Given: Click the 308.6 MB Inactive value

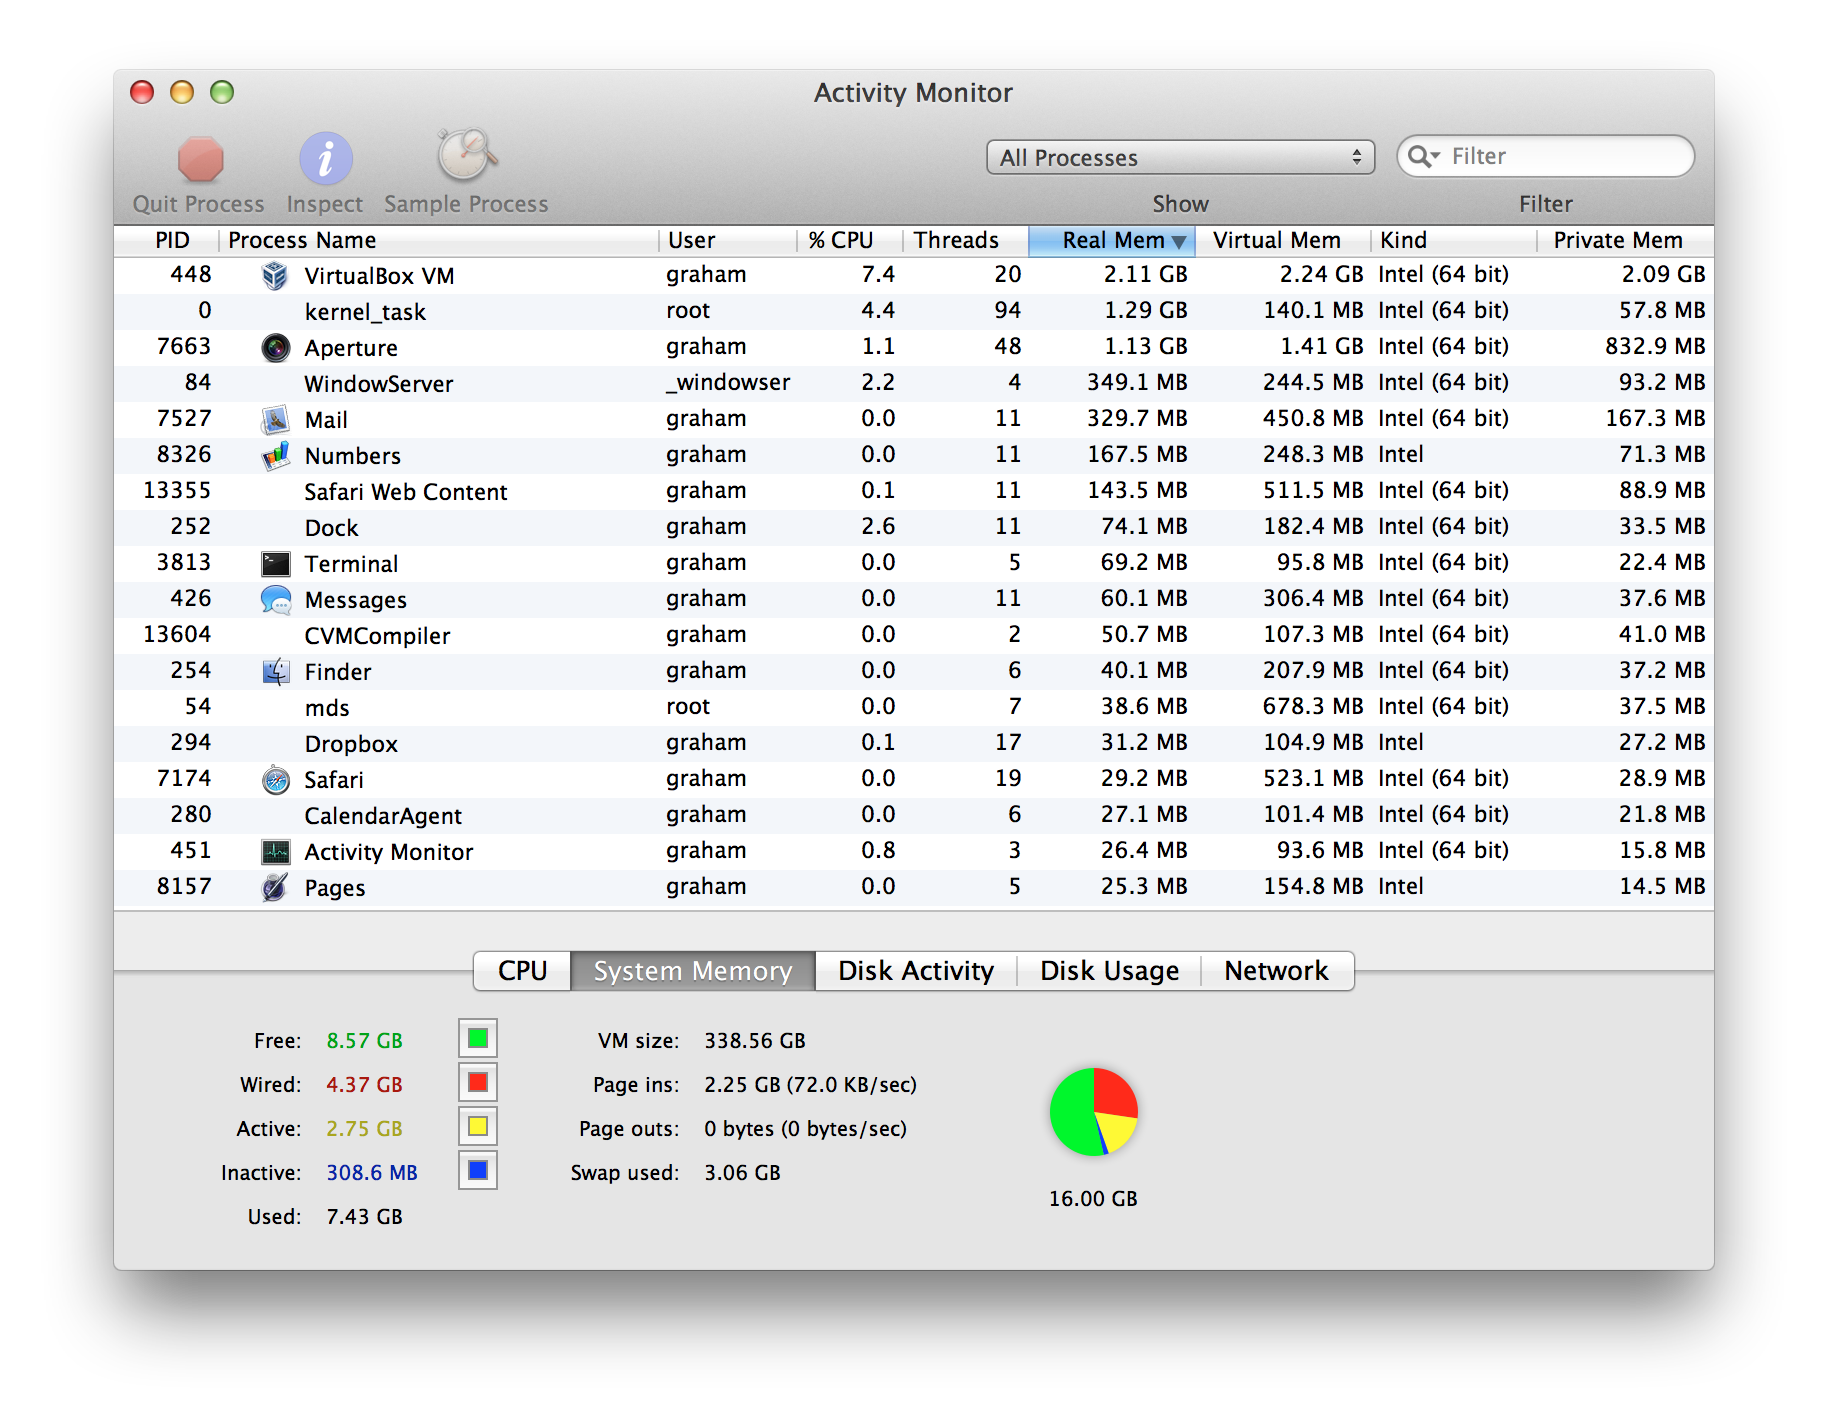Looking at the screenshot, I should coord(372,1172).
